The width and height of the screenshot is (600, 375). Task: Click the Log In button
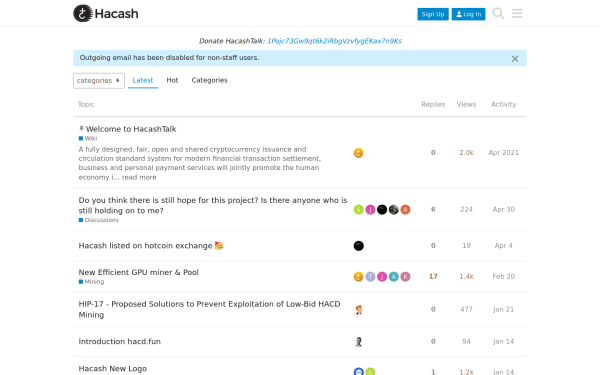(x=468, y=14)
